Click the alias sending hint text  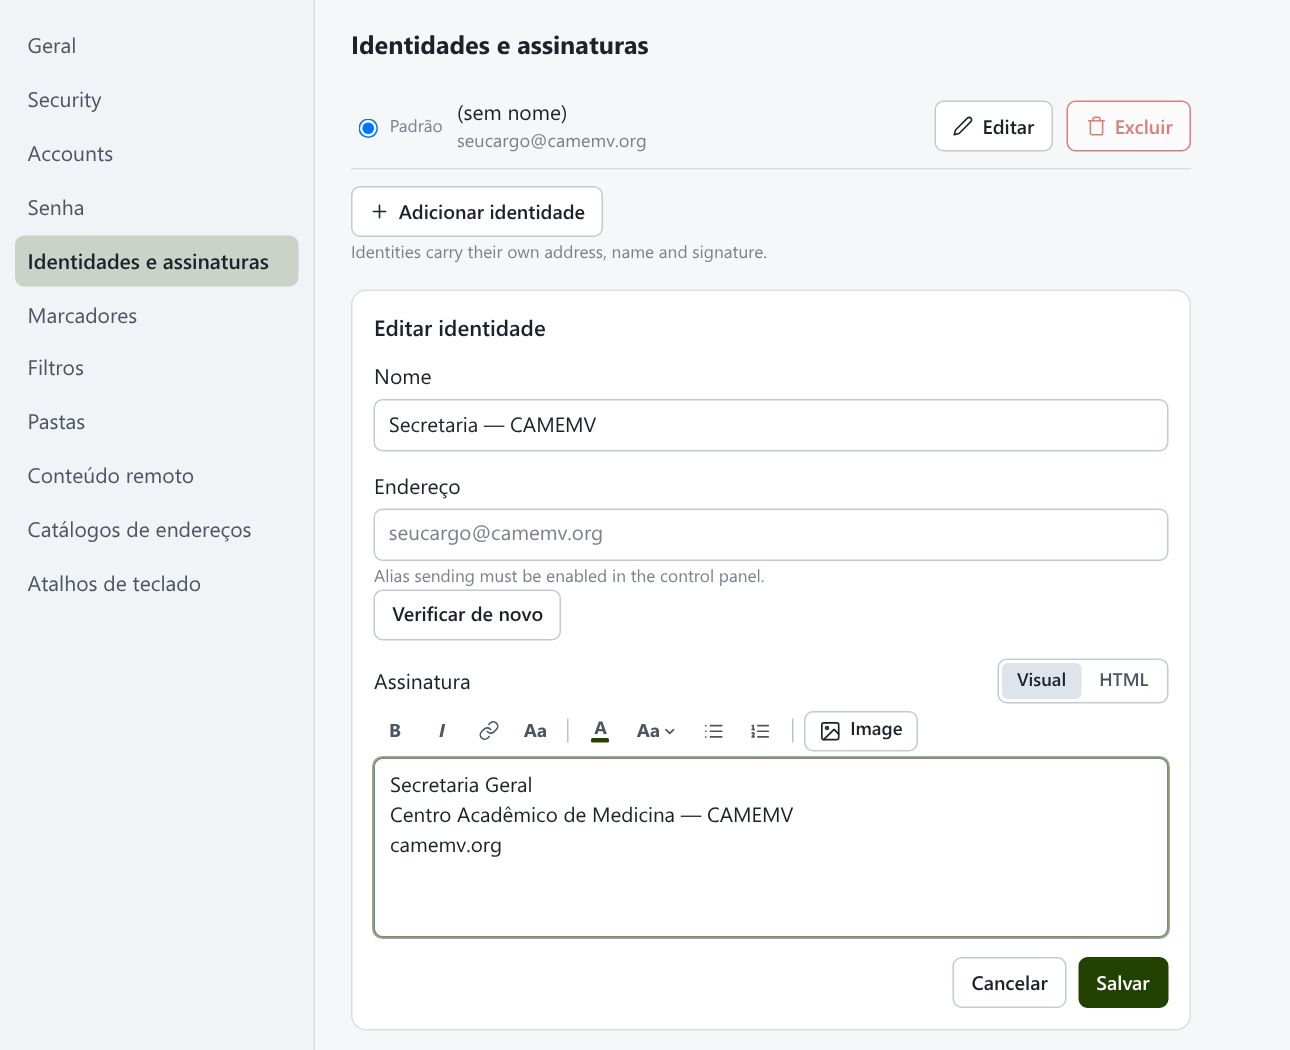pyautogui.click(x=569, y=576)
